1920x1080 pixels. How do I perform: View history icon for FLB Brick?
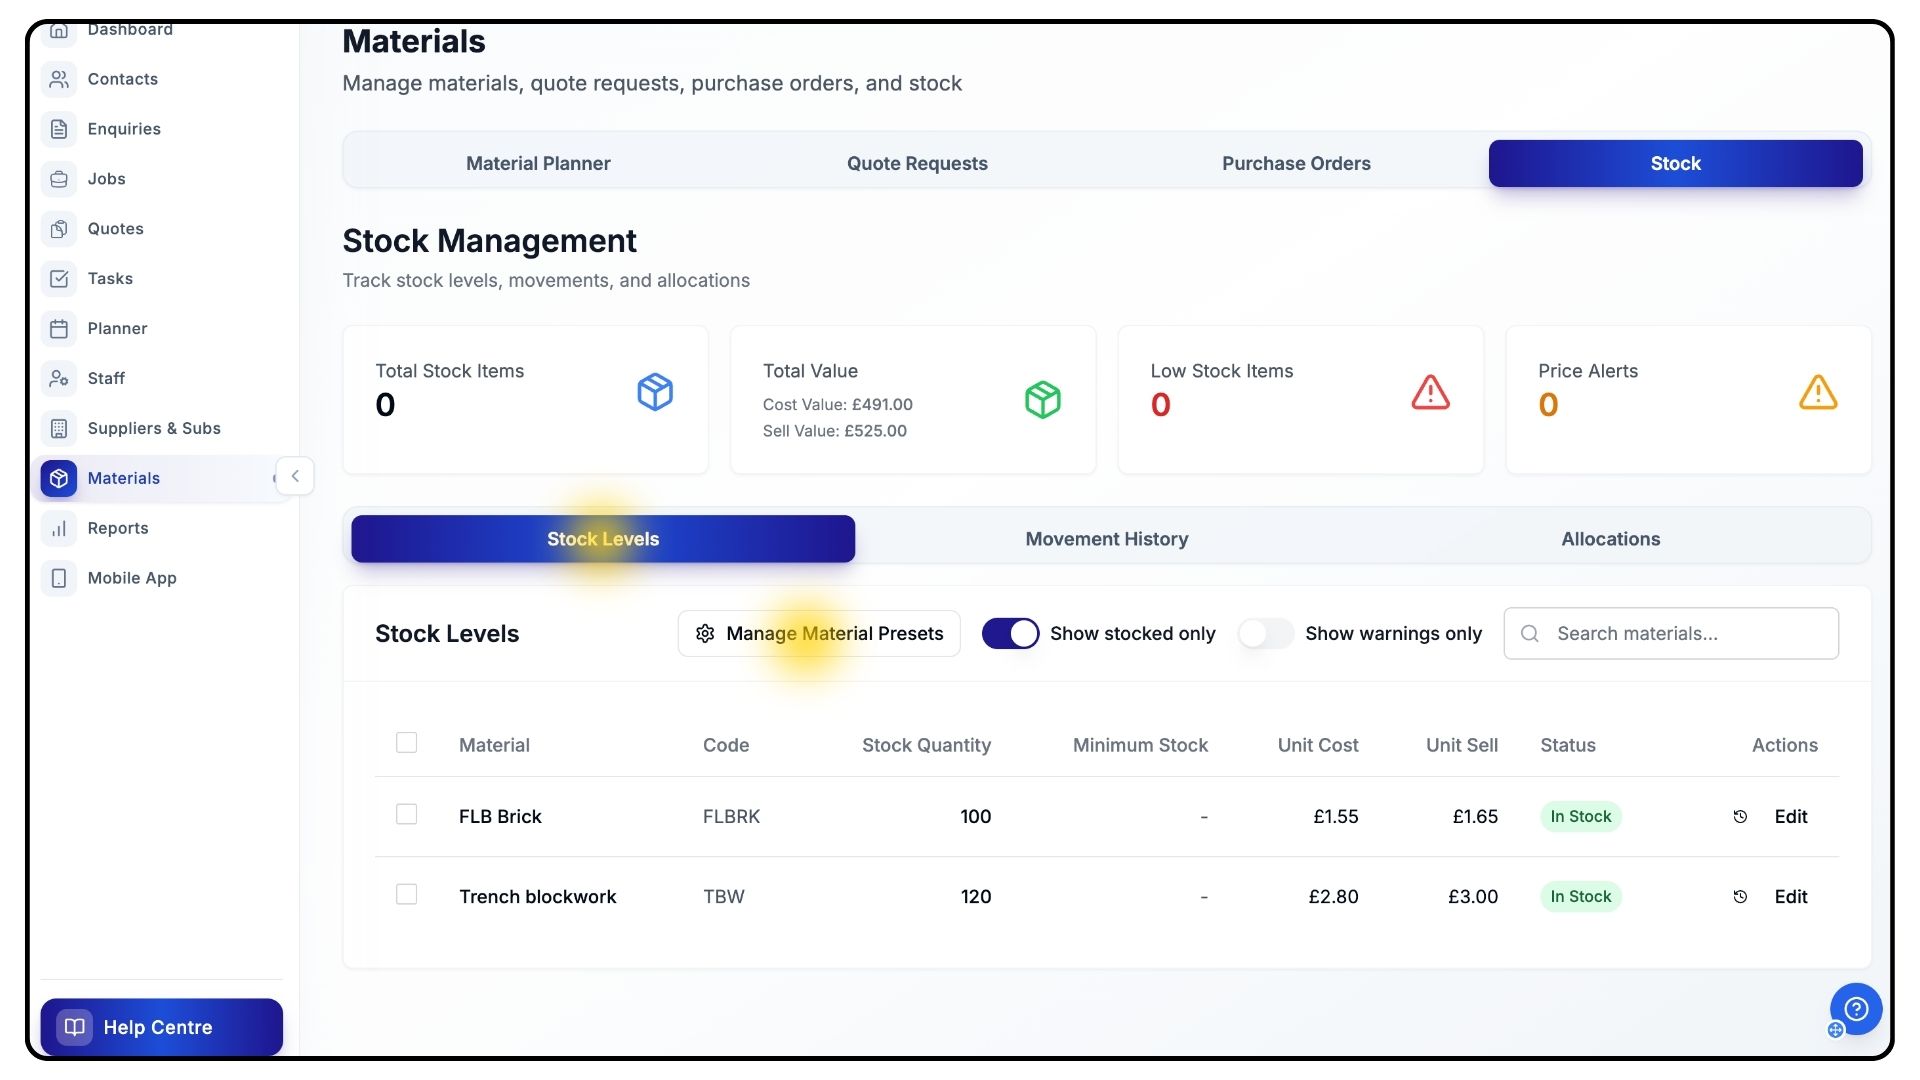tap(1740, 817)
